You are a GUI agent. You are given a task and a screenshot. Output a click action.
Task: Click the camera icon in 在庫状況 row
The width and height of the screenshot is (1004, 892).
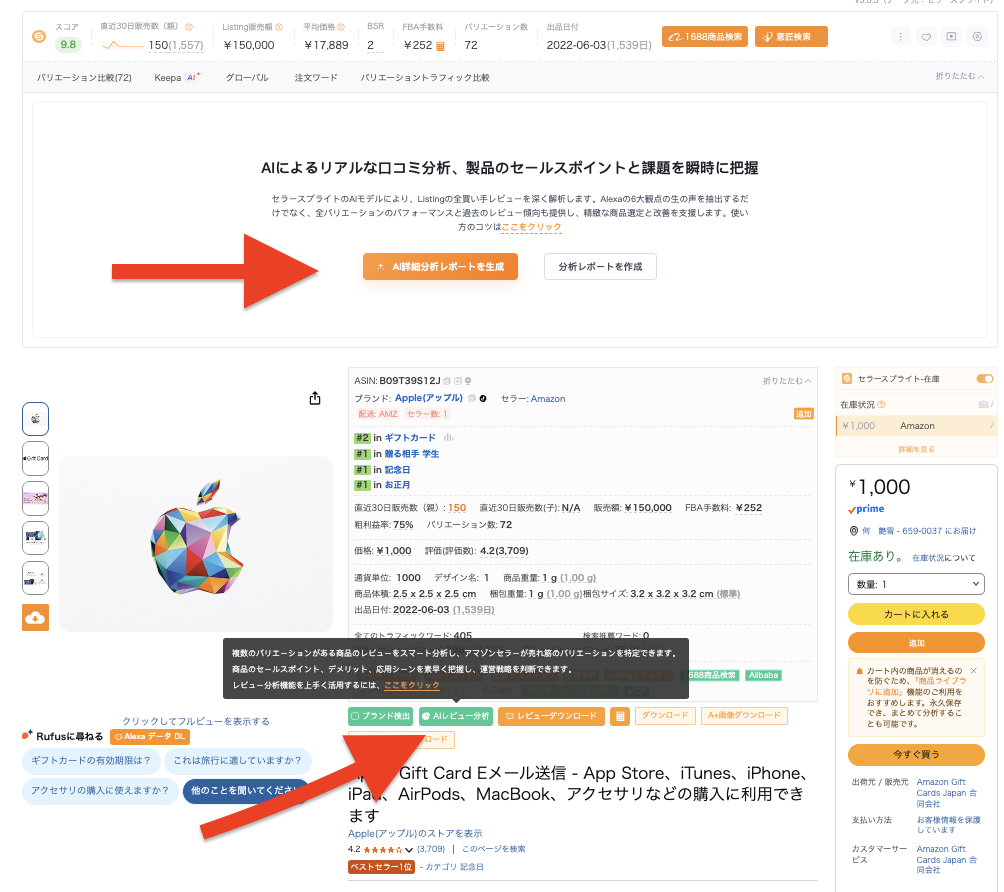[x=983, y=405]
